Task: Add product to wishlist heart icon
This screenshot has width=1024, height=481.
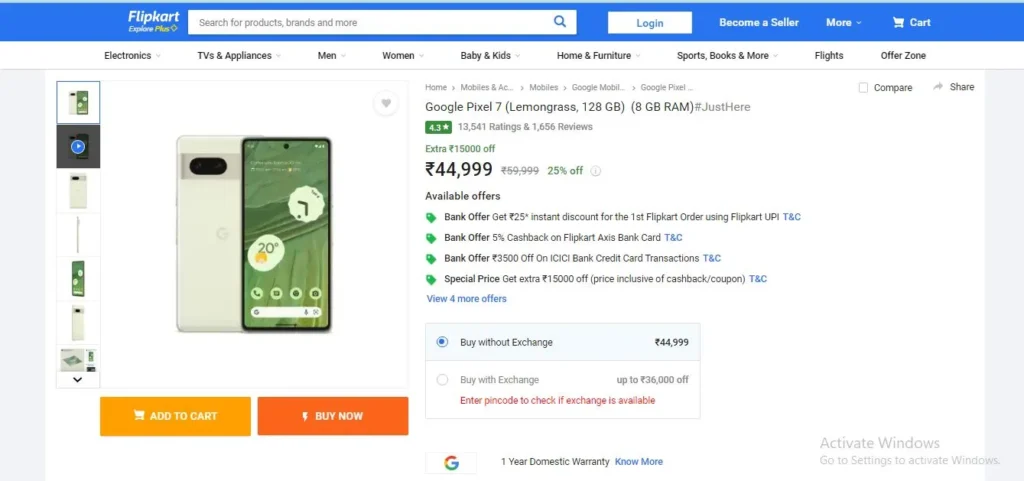Action: (386, 103)
